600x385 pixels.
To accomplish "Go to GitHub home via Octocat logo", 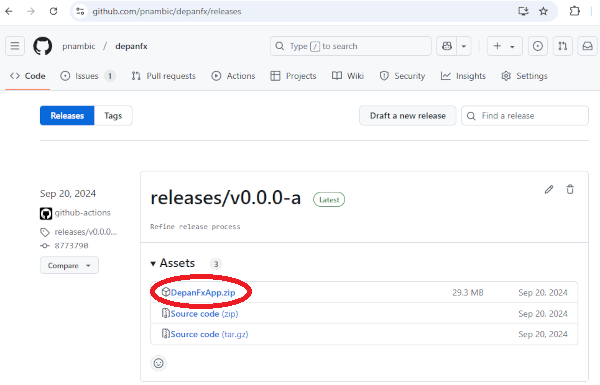I will pyautogui.click(x=42, y=46).
